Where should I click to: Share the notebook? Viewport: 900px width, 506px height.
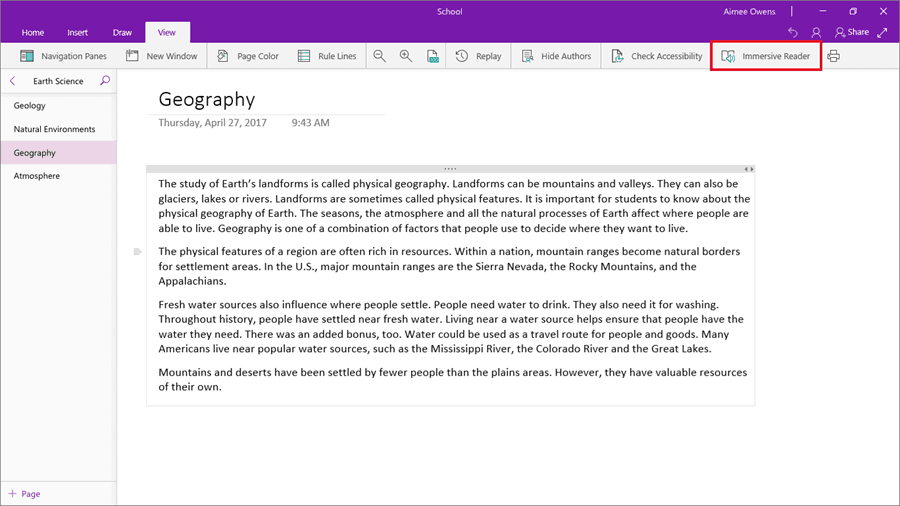852,32
